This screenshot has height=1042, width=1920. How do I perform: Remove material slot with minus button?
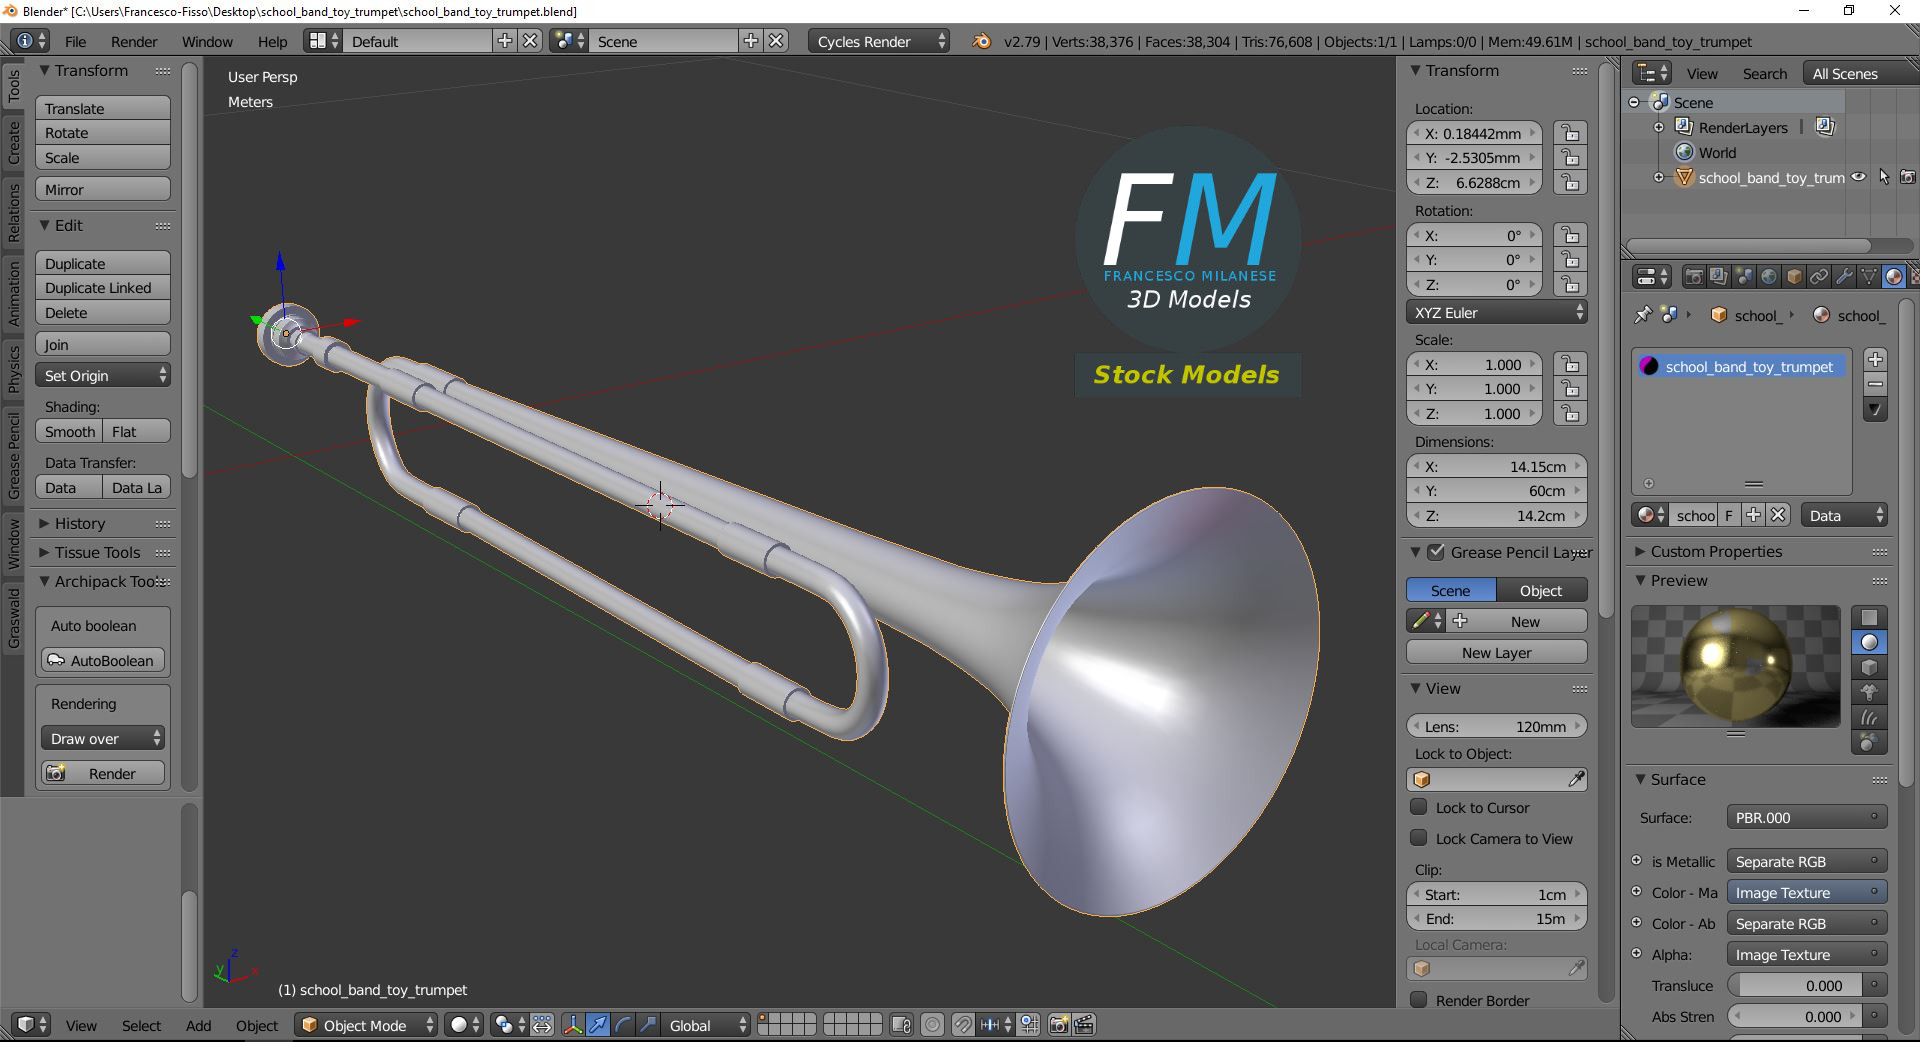[1876, 384]
